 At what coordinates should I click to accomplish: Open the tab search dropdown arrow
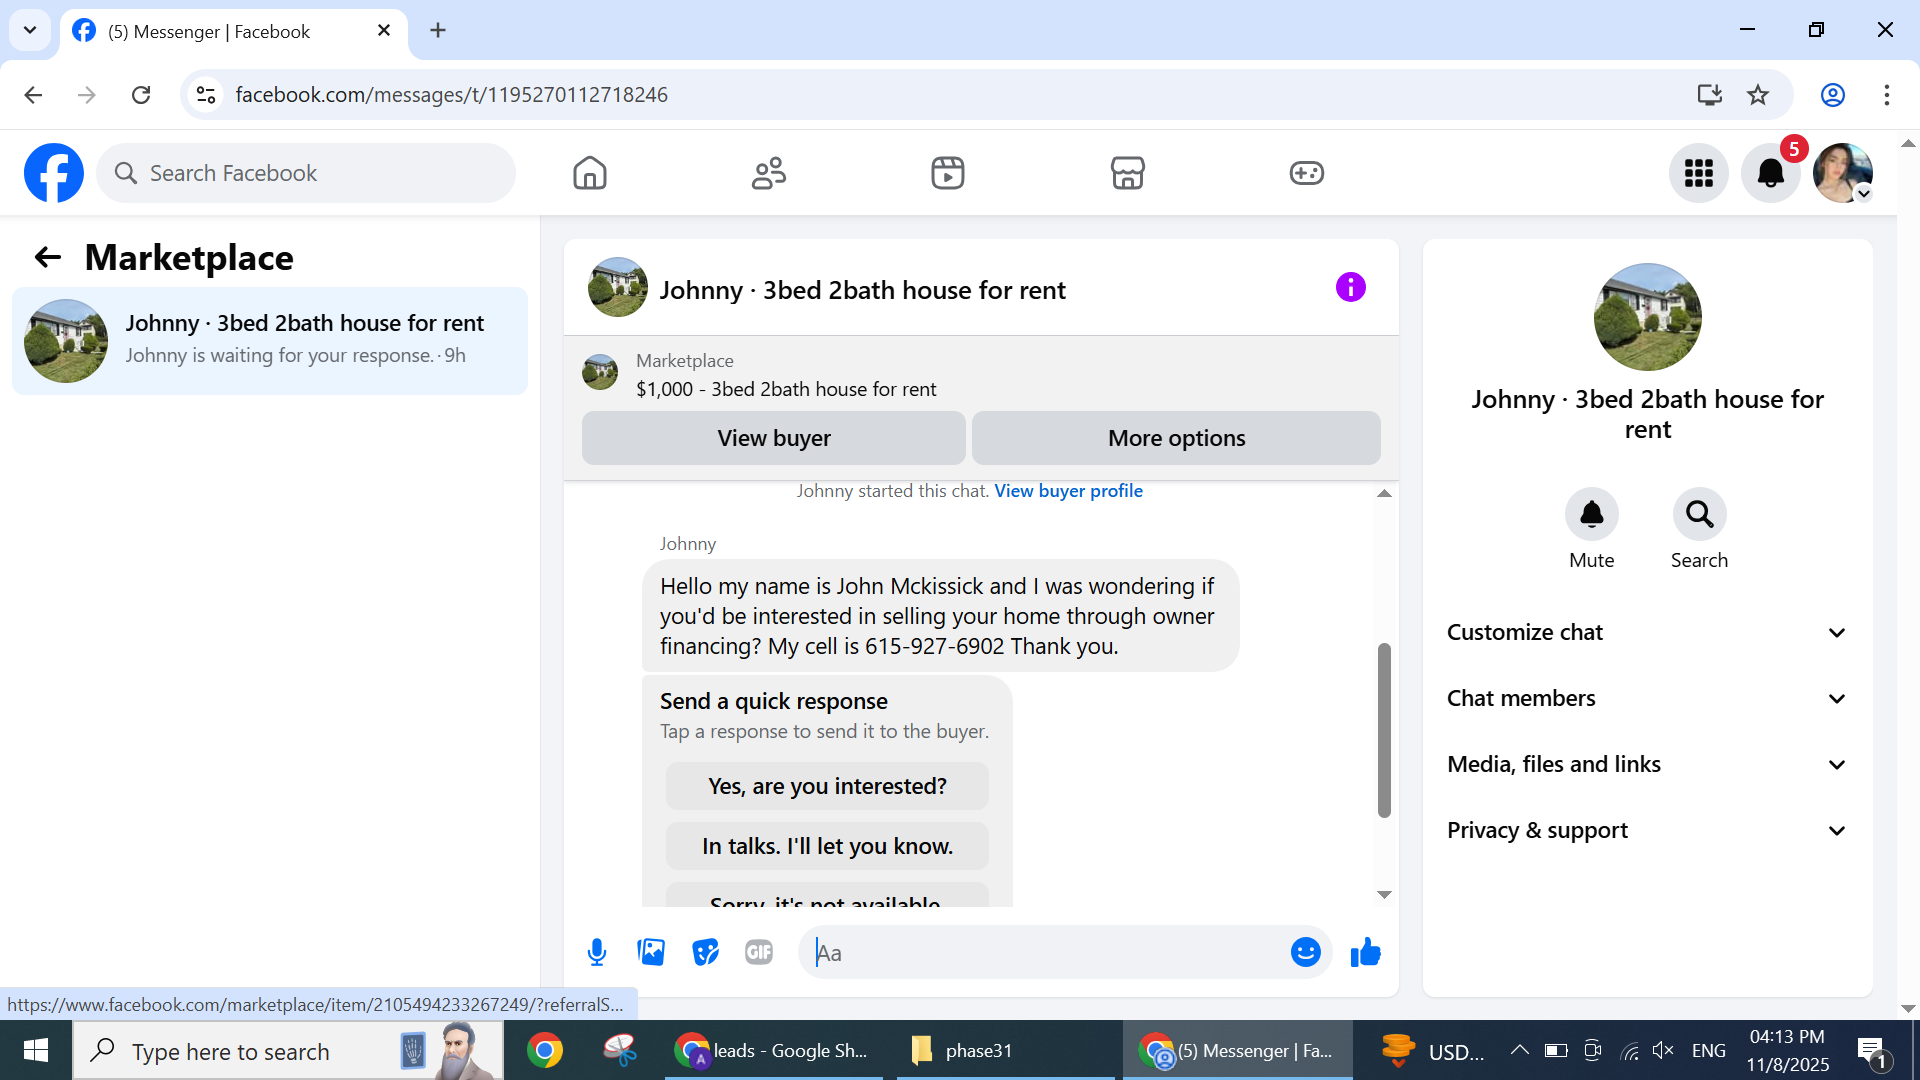pos(30,30)
